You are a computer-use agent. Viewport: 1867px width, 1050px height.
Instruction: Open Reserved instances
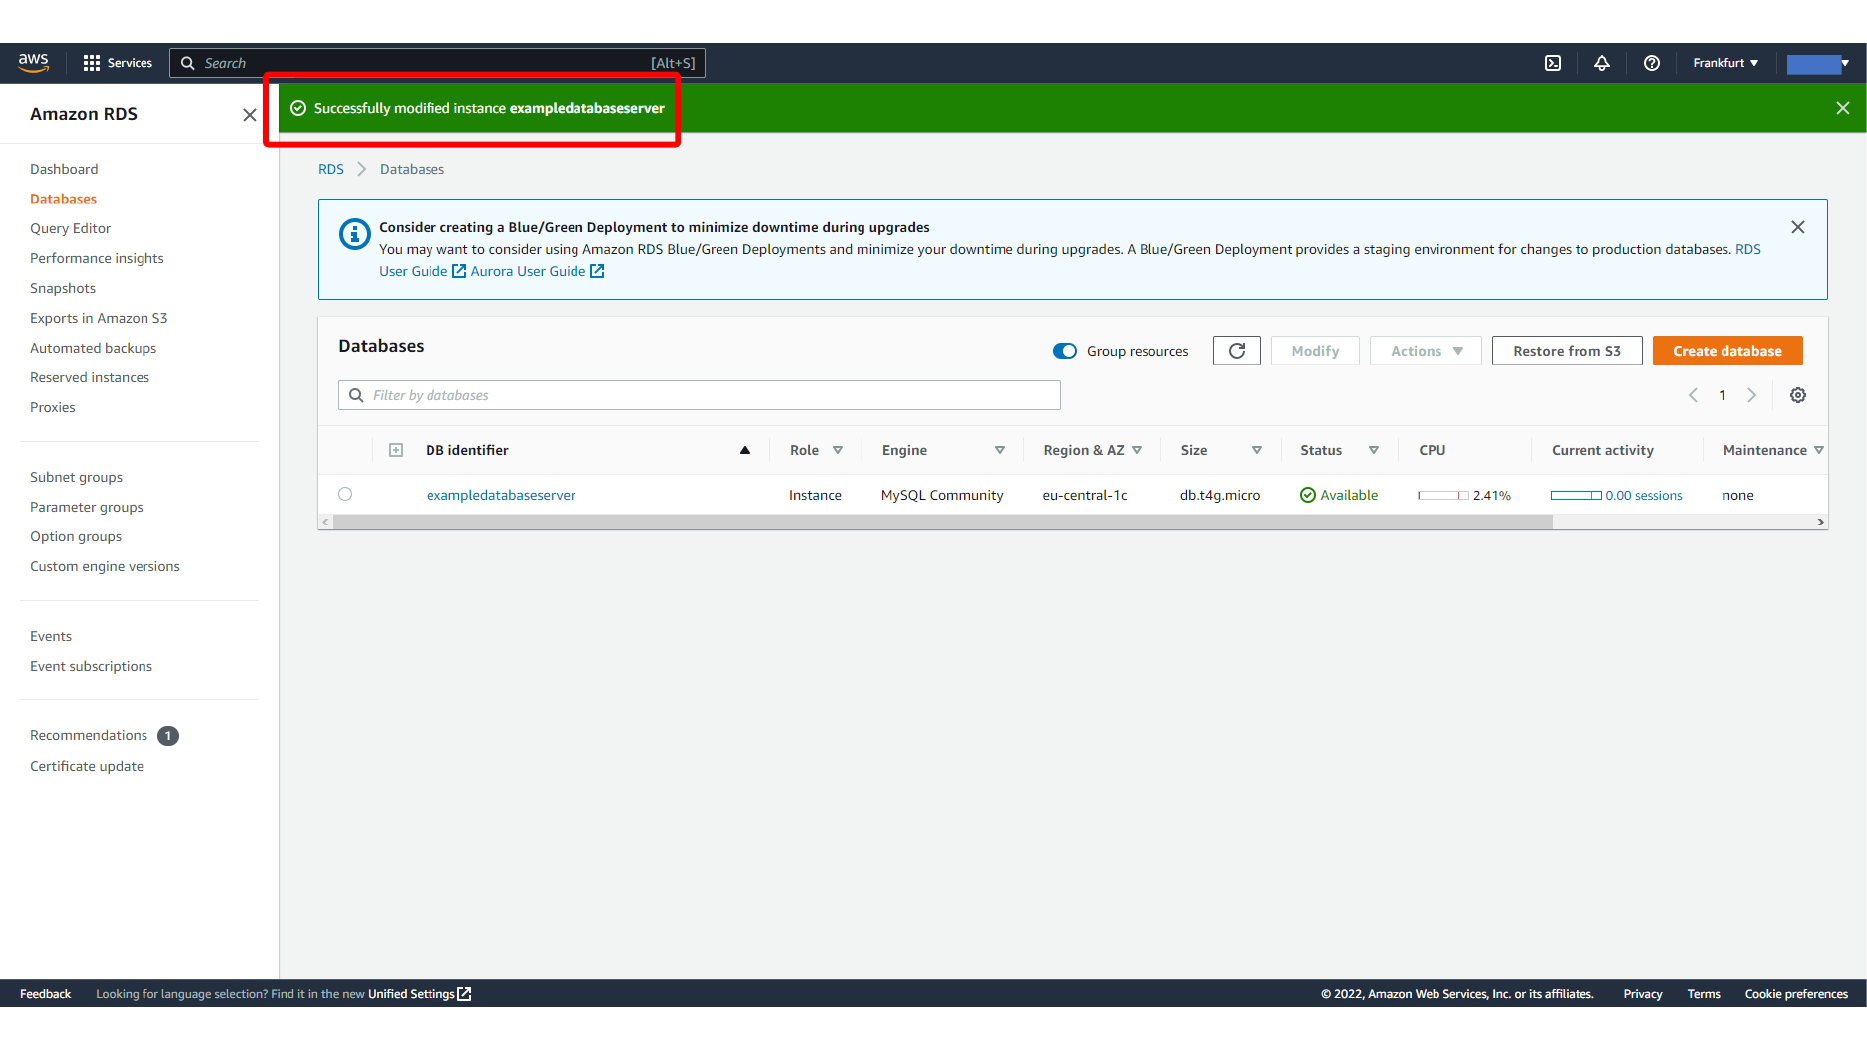(x=89, y=377)
